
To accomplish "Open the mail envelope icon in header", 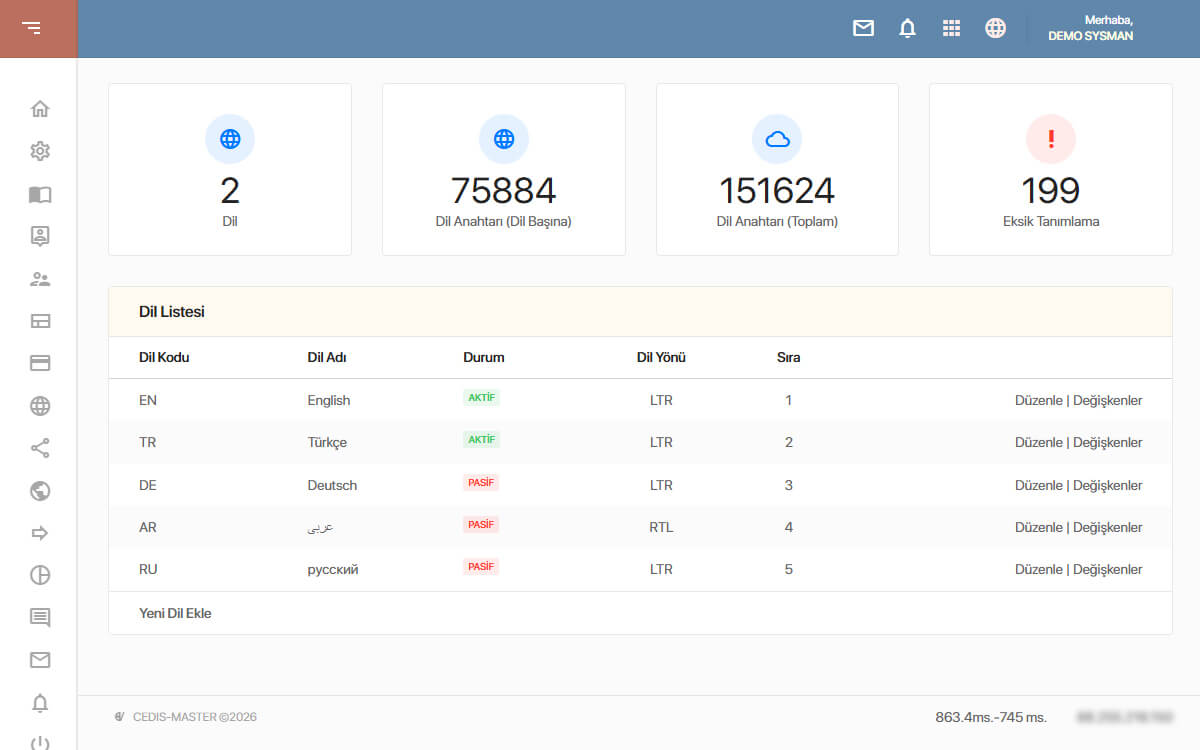I will (x=863, y=28).
